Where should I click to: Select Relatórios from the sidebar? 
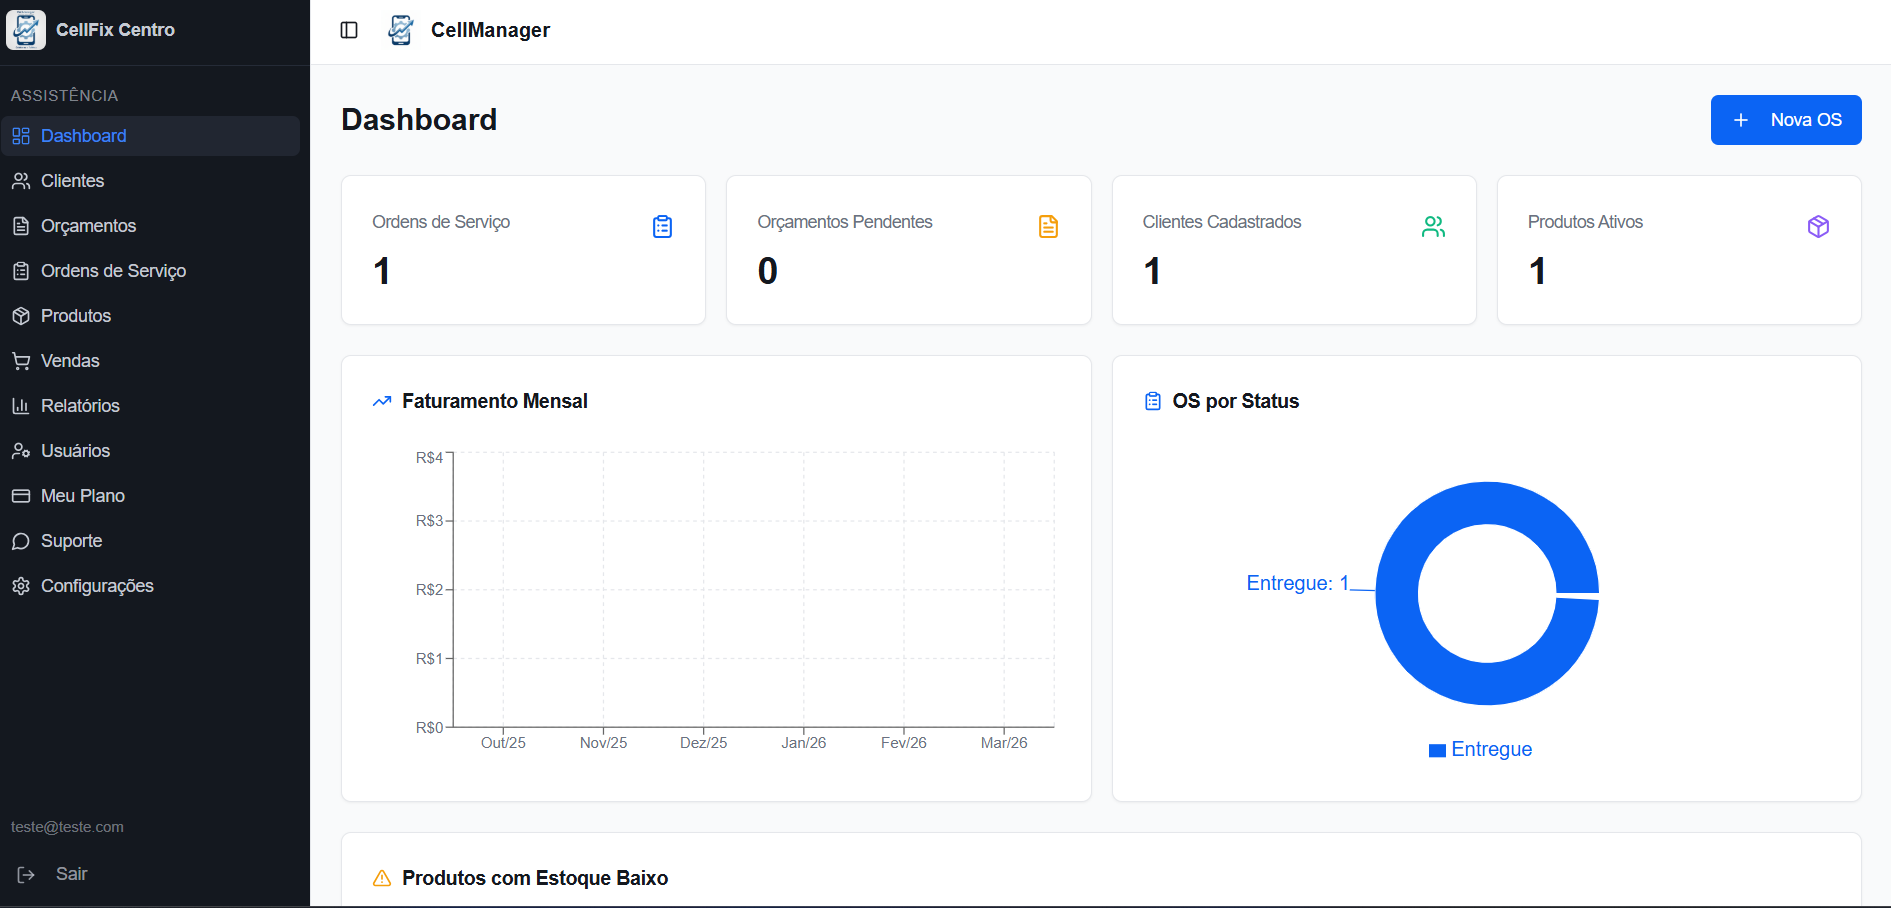click(x=150, y=406)
